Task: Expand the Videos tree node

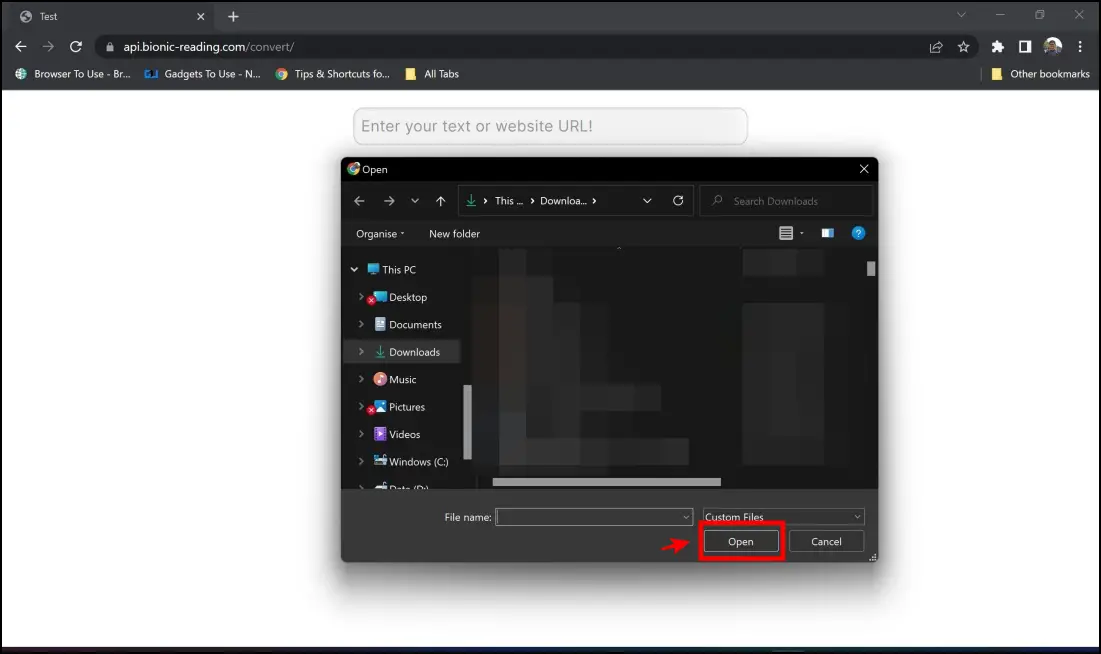Action: [x=361, y=434]
